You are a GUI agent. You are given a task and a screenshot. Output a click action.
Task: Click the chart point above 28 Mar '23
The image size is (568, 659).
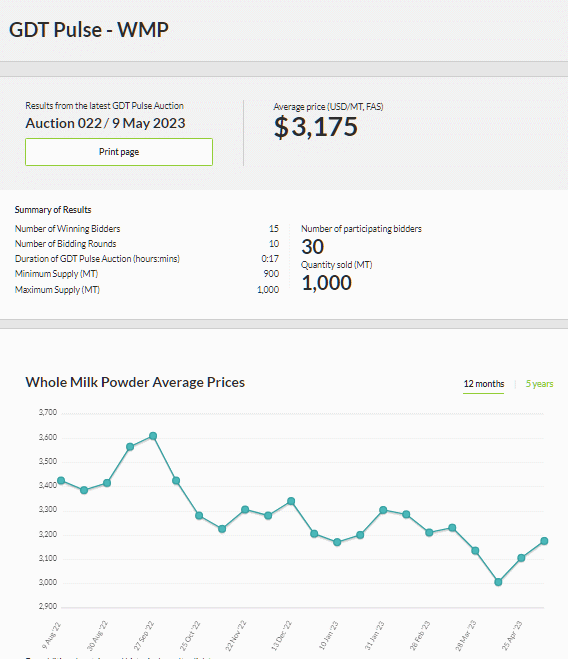(475, 551)
